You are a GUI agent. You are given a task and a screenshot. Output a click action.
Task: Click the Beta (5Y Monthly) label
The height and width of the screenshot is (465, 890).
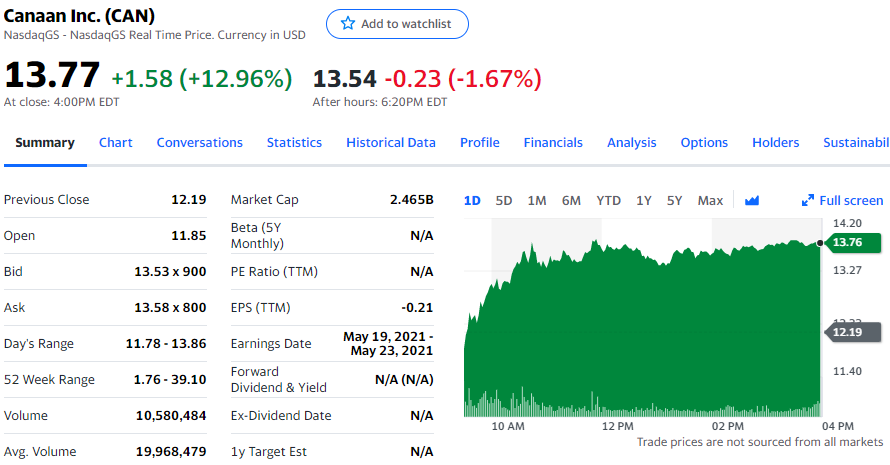point(257,236)
